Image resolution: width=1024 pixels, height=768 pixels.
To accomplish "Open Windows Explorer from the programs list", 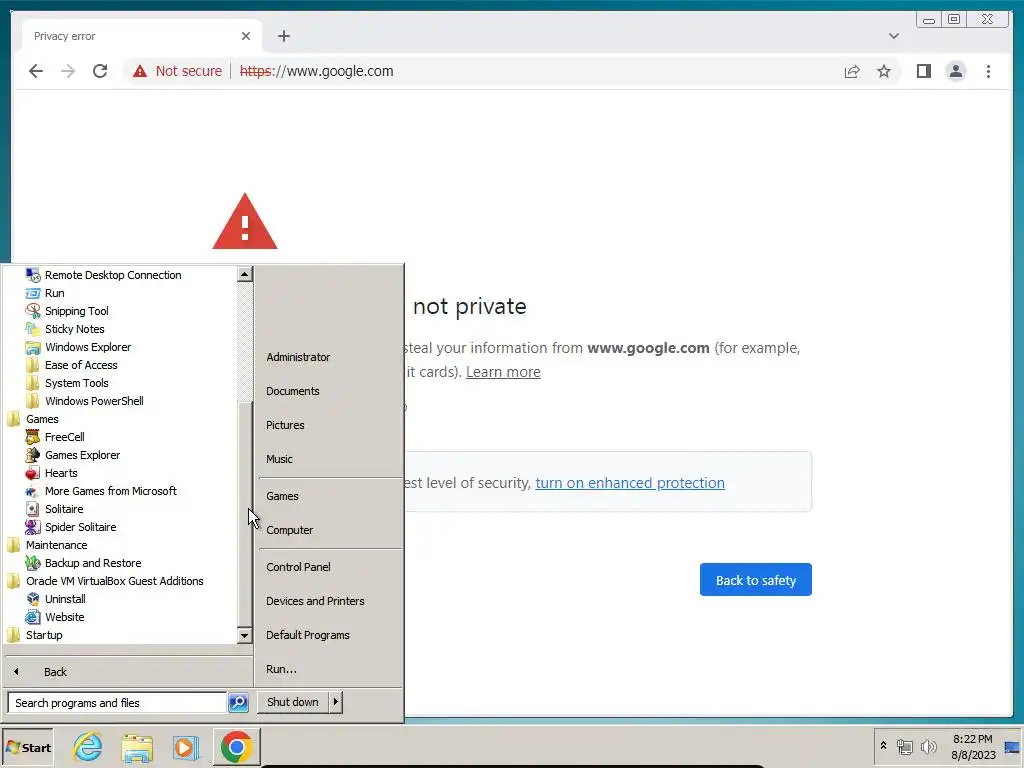I will (x=88, y=347).
